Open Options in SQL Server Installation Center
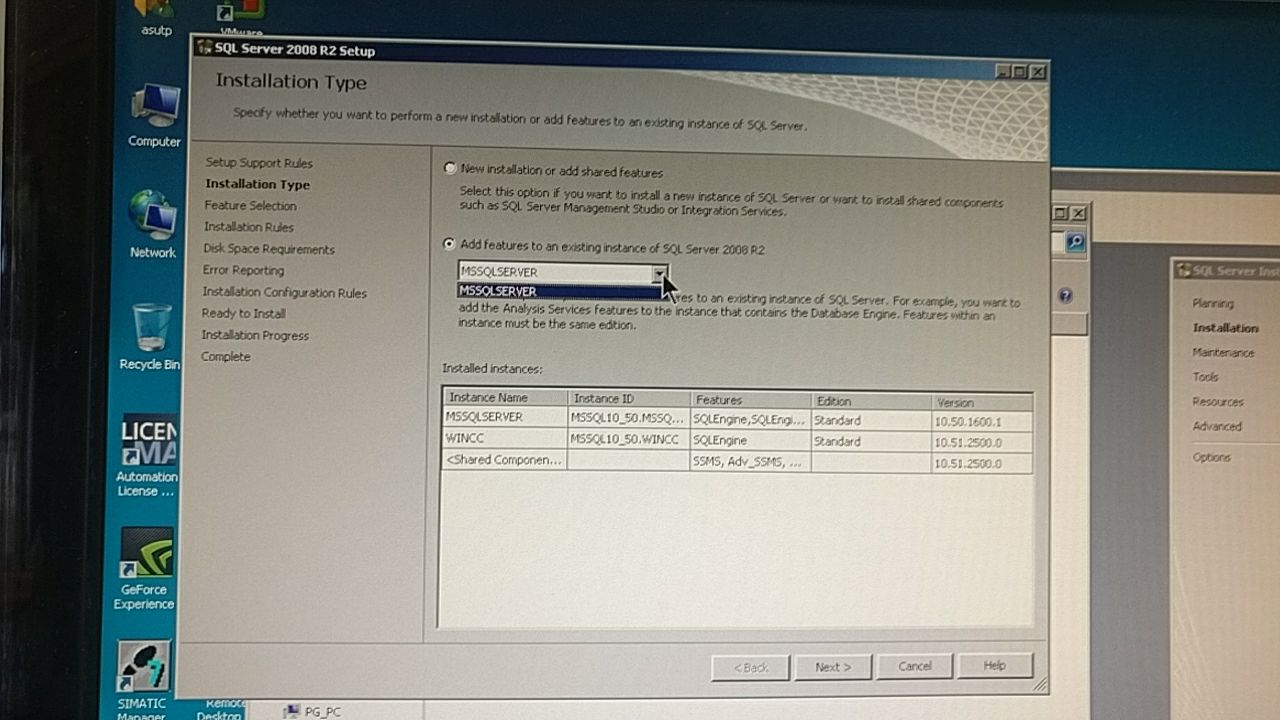 [1211, 457]
